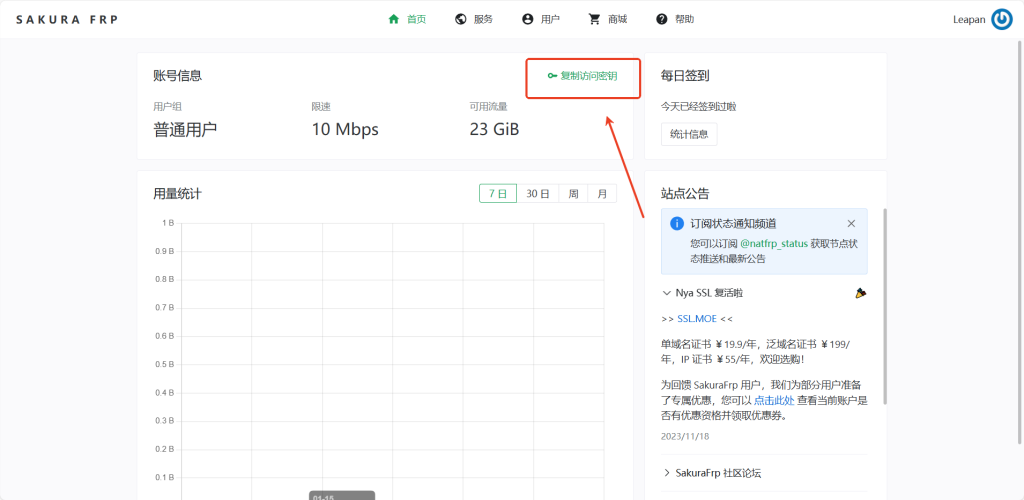The image size is (1024, 500).
Task: Click the party popper icon
Action: point(861,293)
